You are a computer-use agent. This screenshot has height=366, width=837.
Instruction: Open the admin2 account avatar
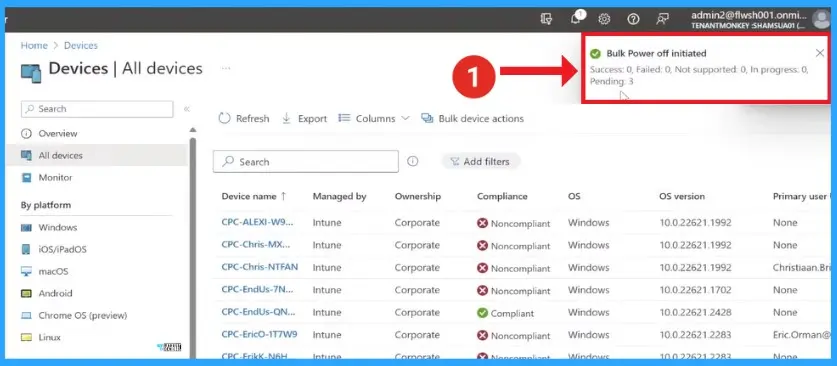[x=821, y=19]
